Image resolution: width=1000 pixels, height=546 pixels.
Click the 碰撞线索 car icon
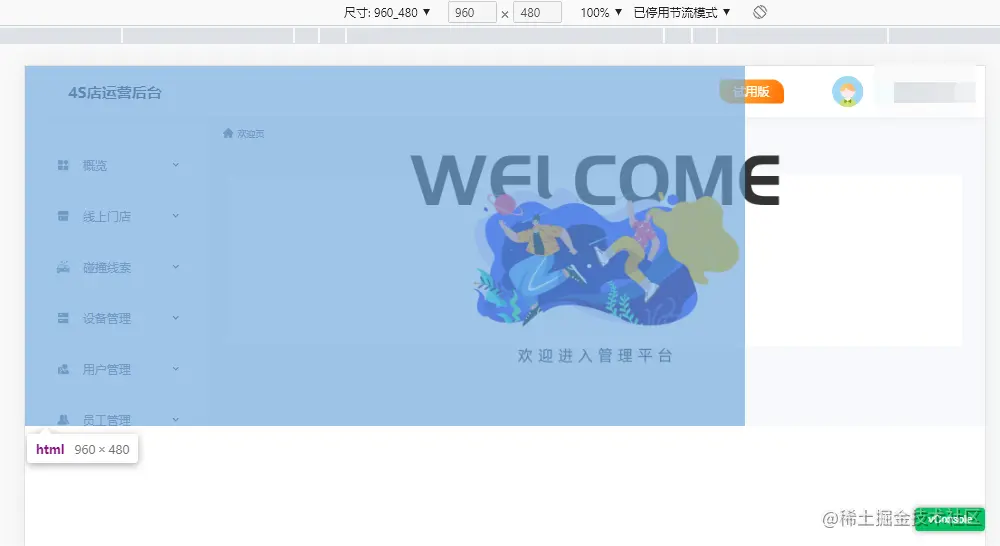[x=63, y=267]
